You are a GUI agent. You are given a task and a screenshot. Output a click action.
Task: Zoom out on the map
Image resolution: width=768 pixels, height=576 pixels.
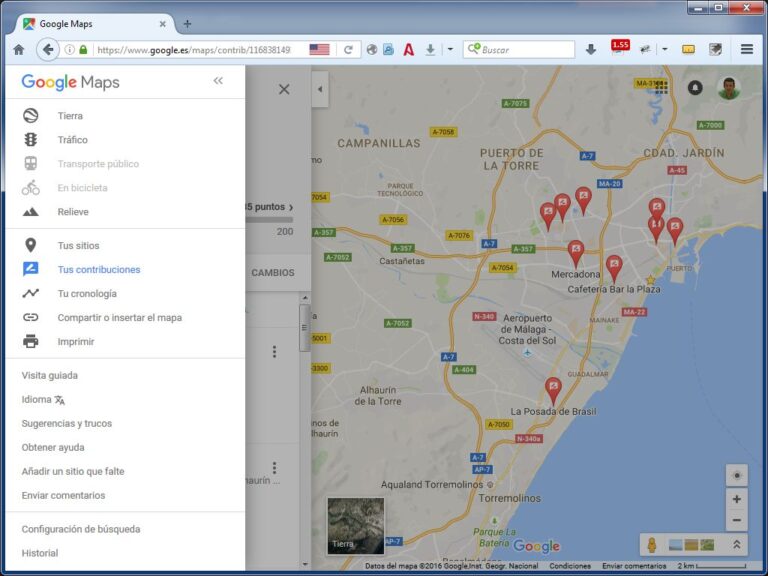737,520
